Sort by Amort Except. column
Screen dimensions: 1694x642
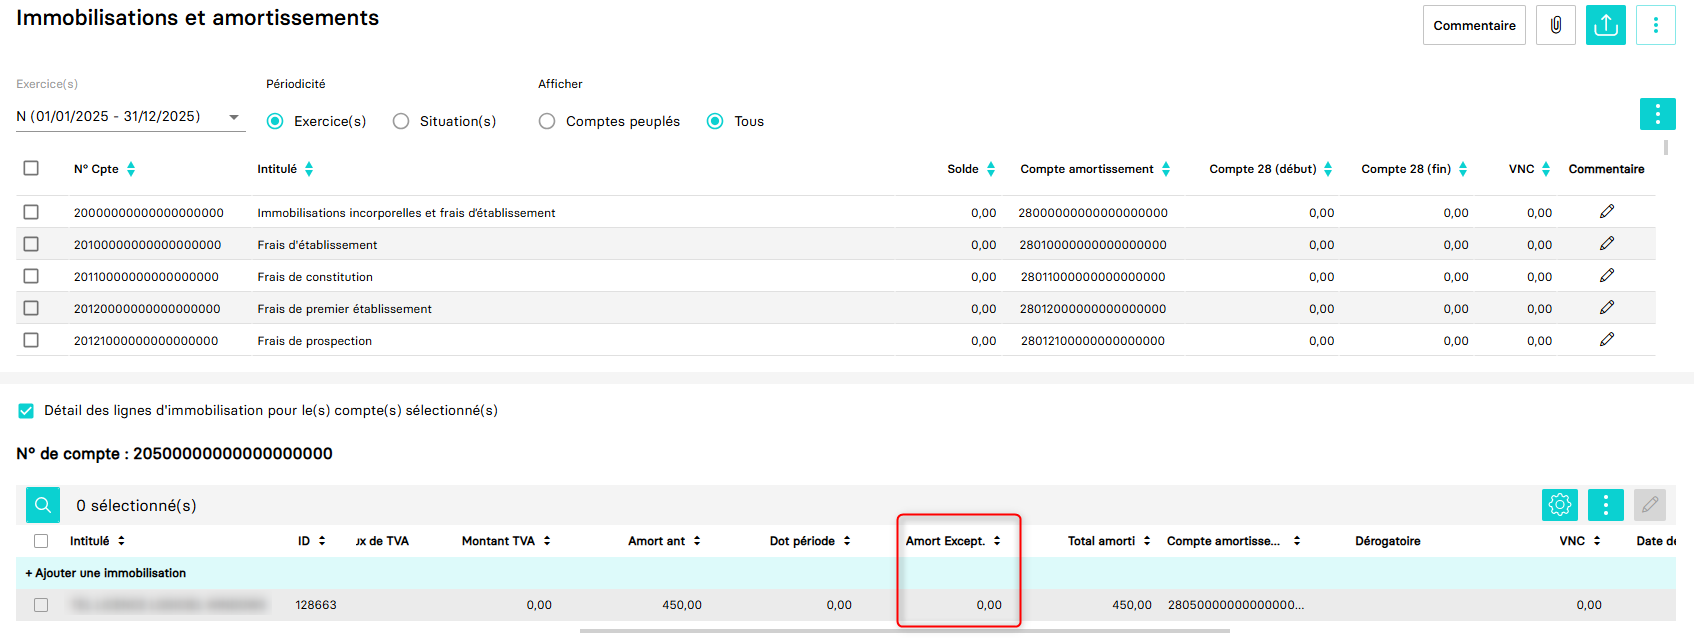[996, 541]
